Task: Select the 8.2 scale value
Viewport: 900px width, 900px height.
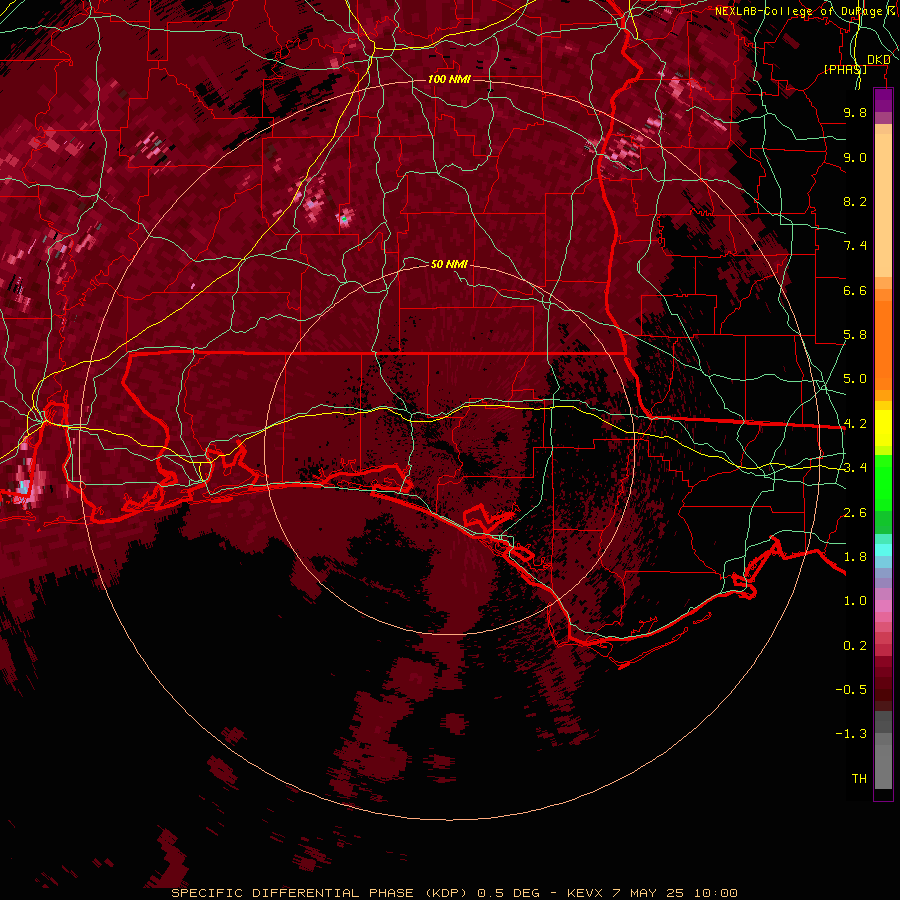Action: point(855,201)
